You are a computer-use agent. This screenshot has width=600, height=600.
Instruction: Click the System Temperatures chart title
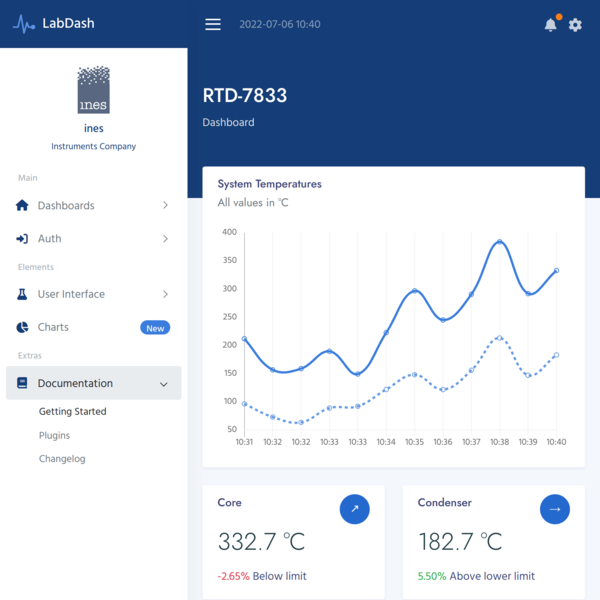coord(269,184)
